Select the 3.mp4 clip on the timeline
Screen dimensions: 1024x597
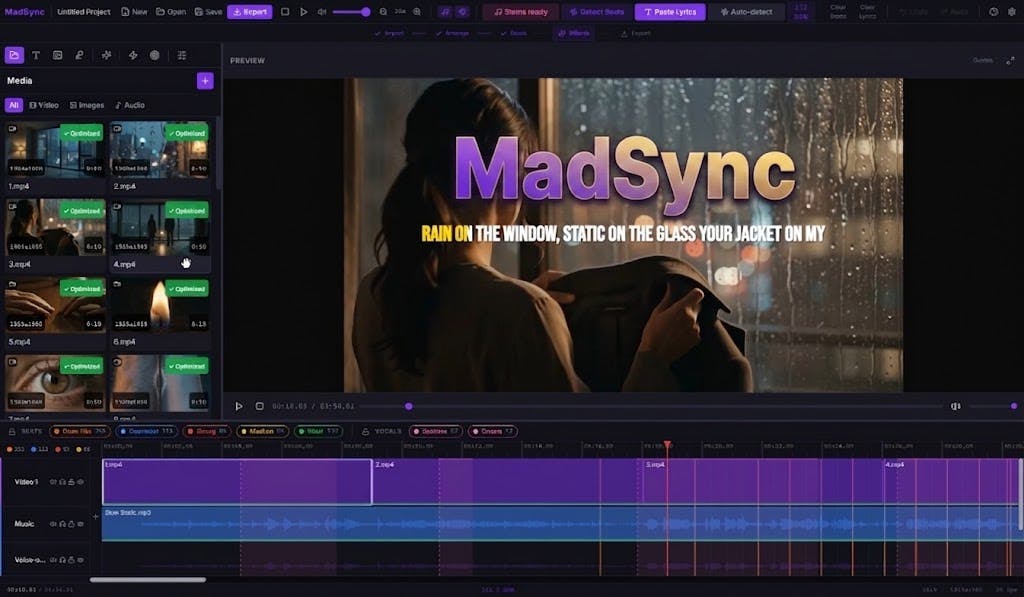[763, 481]
